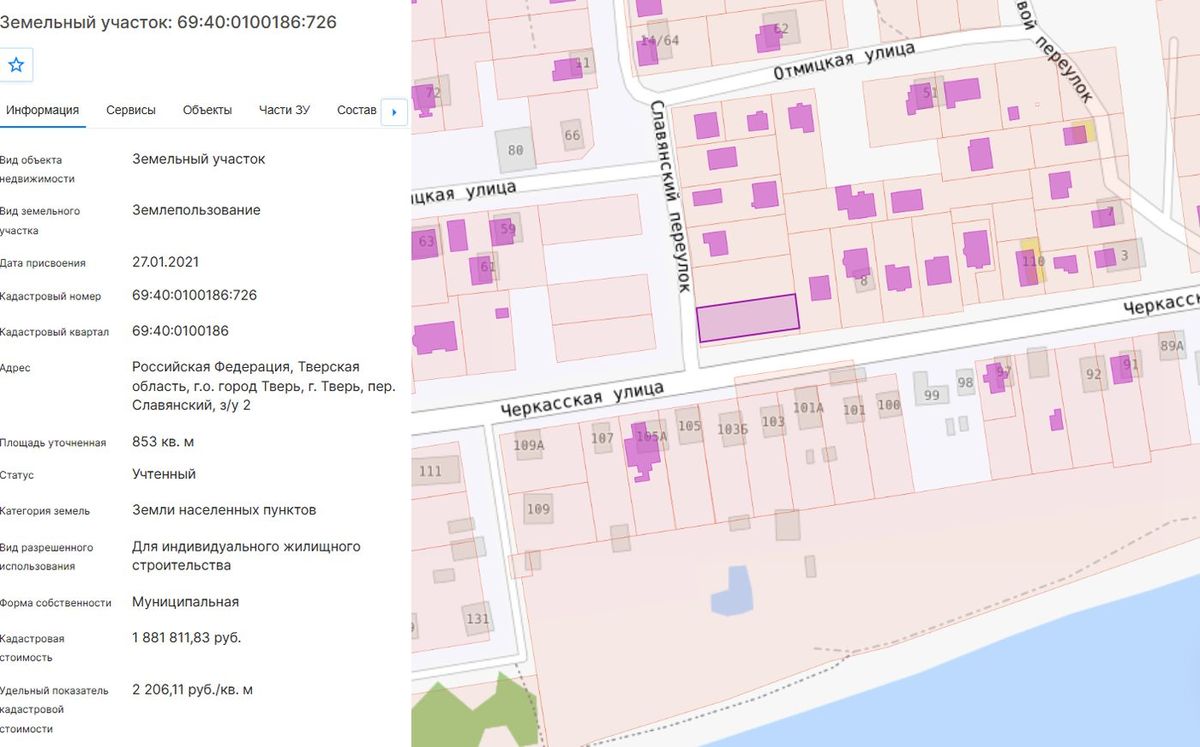Image resolution: width=1200 pixels, height=747 pixels.
Task: Go to the Объекты tab
Action: 207,110
